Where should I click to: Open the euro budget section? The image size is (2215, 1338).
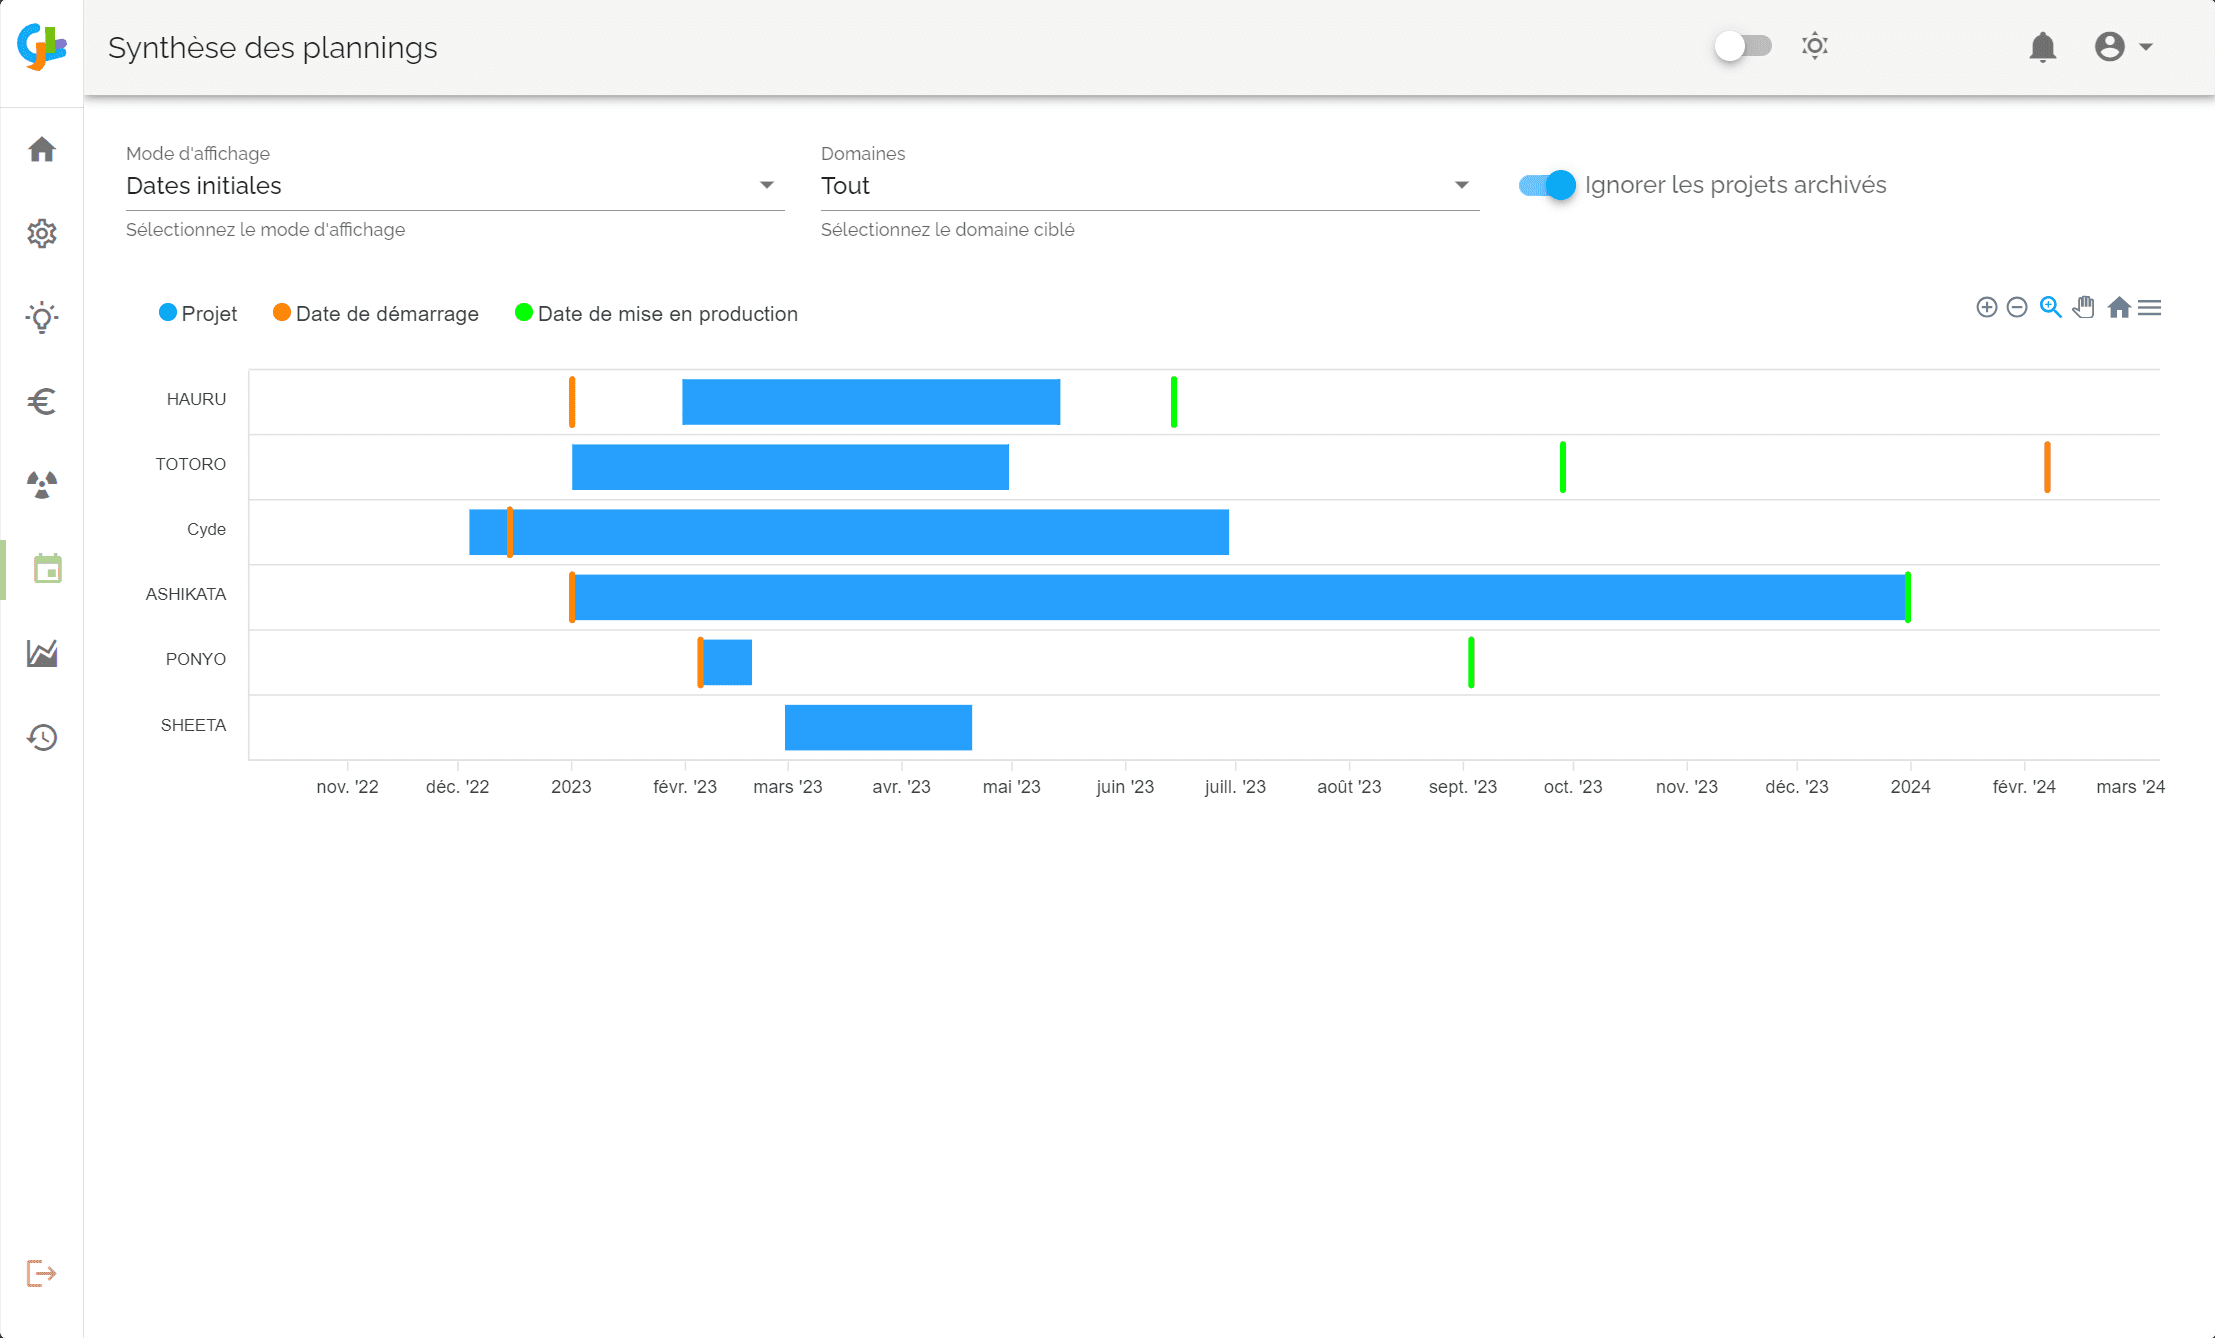coord(42,402)
